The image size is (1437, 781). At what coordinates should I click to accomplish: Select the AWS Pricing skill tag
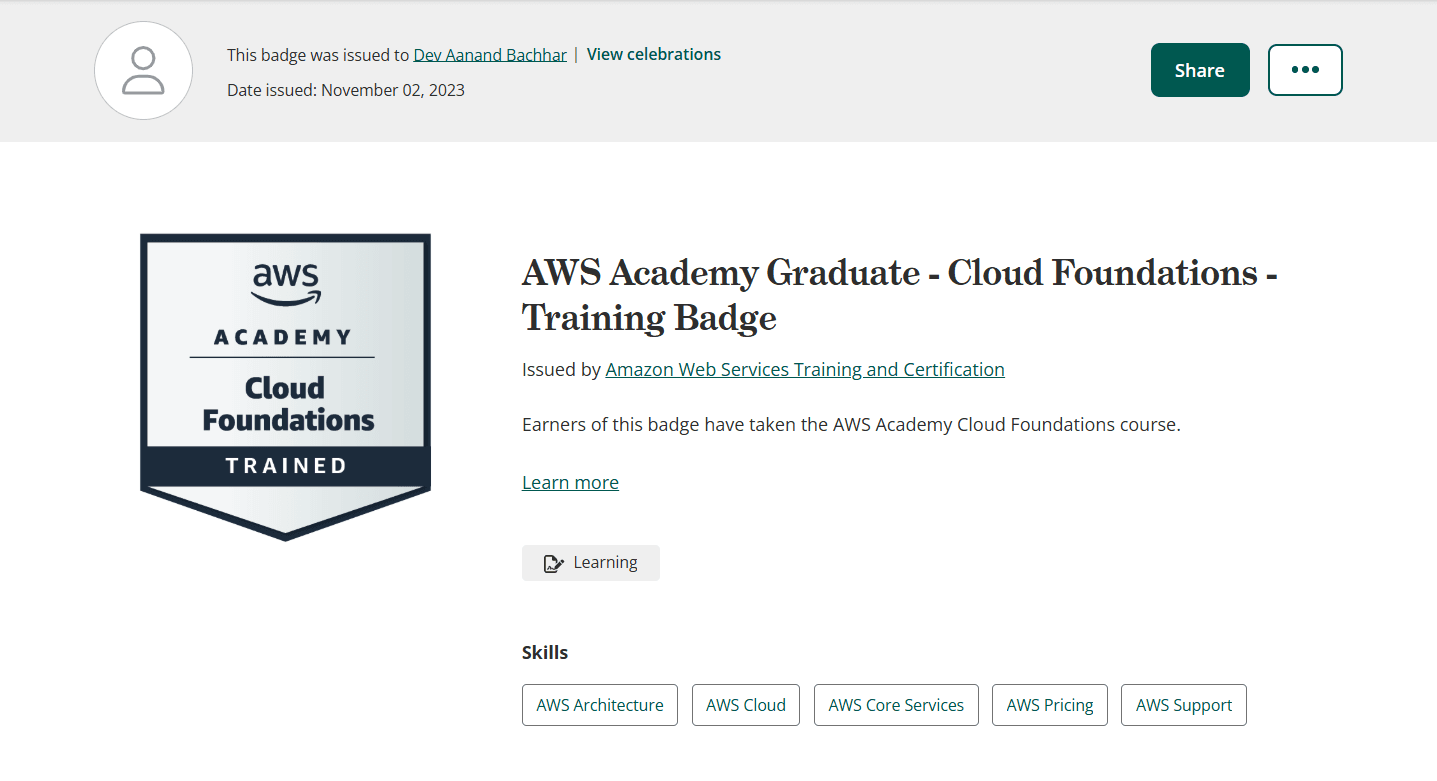pos(1050,705)
